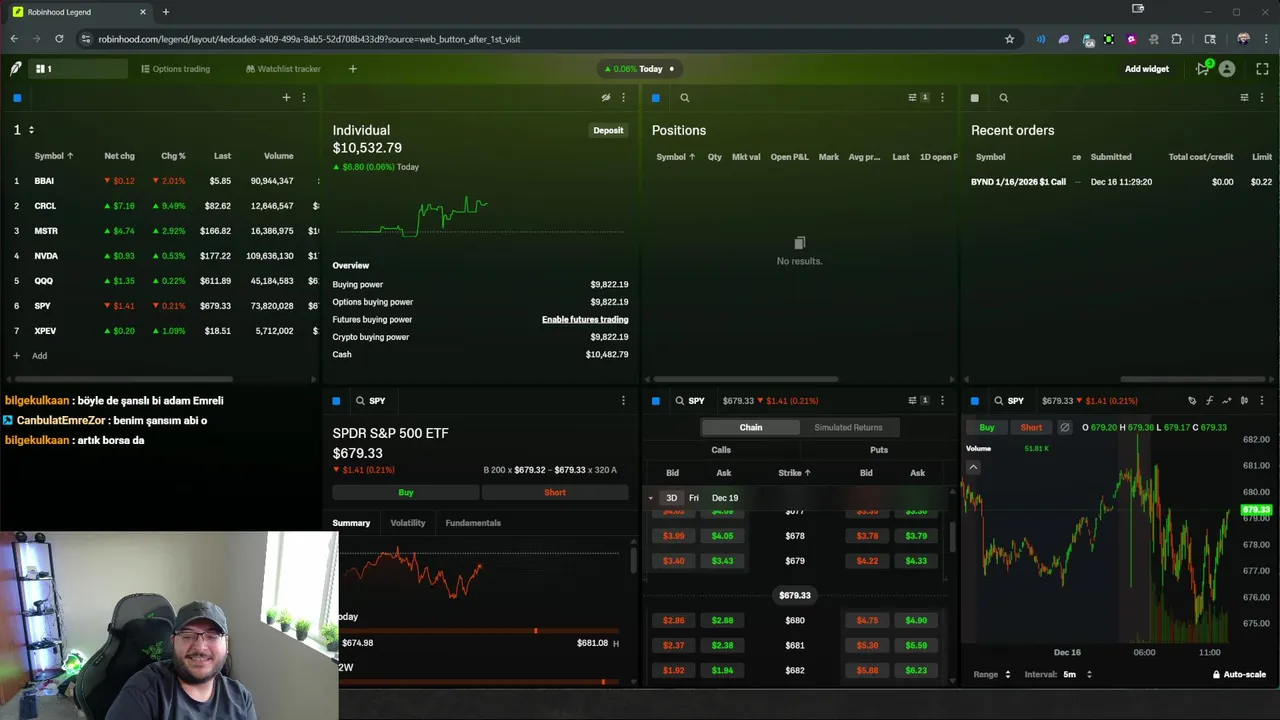
Task: Add a column in the watchlist widget
Action: coord(286,98)
